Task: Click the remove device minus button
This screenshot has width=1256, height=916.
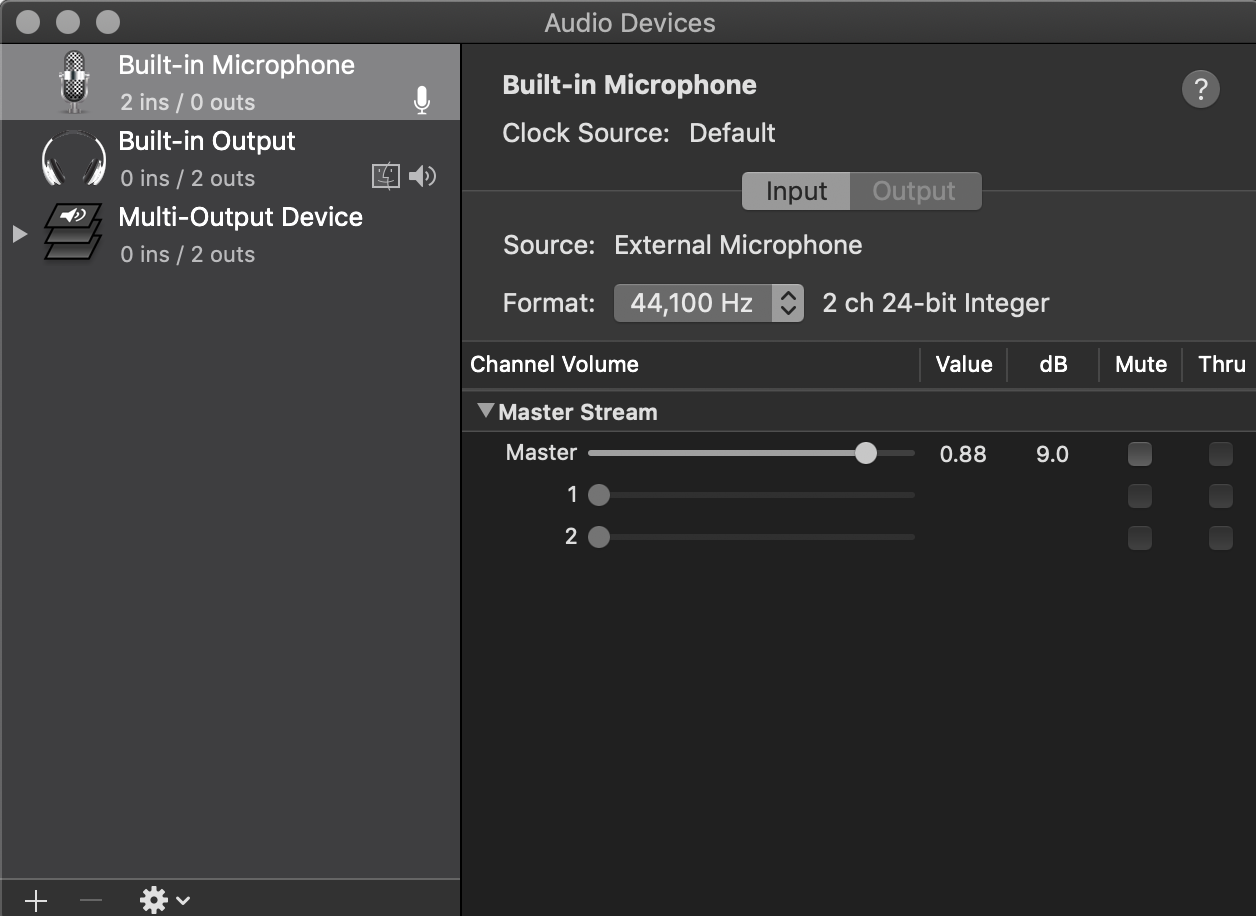Action: click(91, 900)
